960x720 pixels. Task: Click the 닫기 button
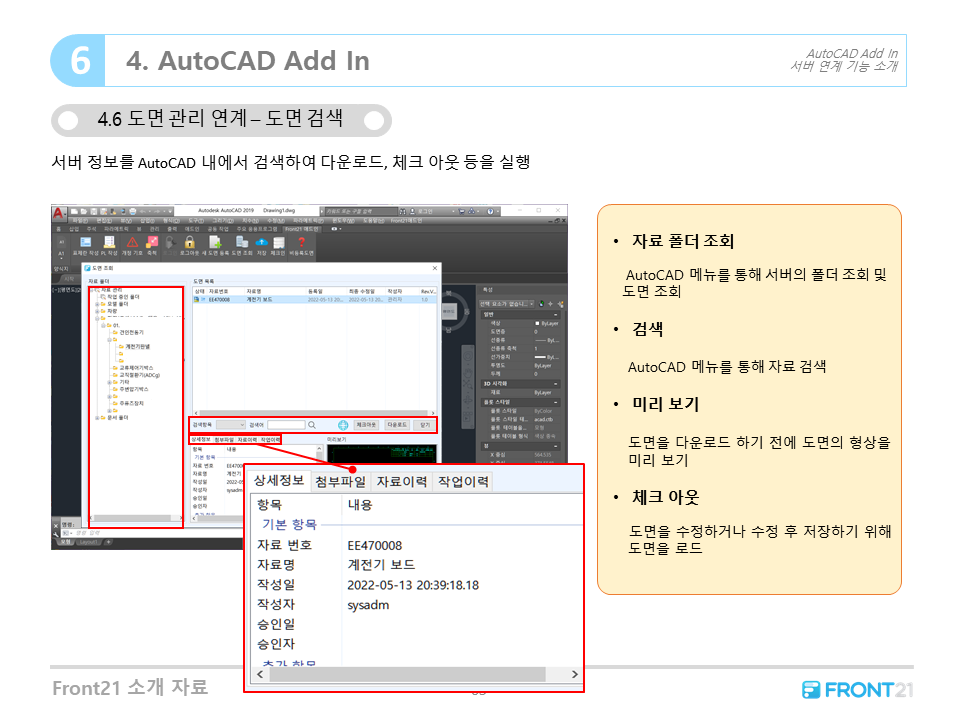click(426, 425)
